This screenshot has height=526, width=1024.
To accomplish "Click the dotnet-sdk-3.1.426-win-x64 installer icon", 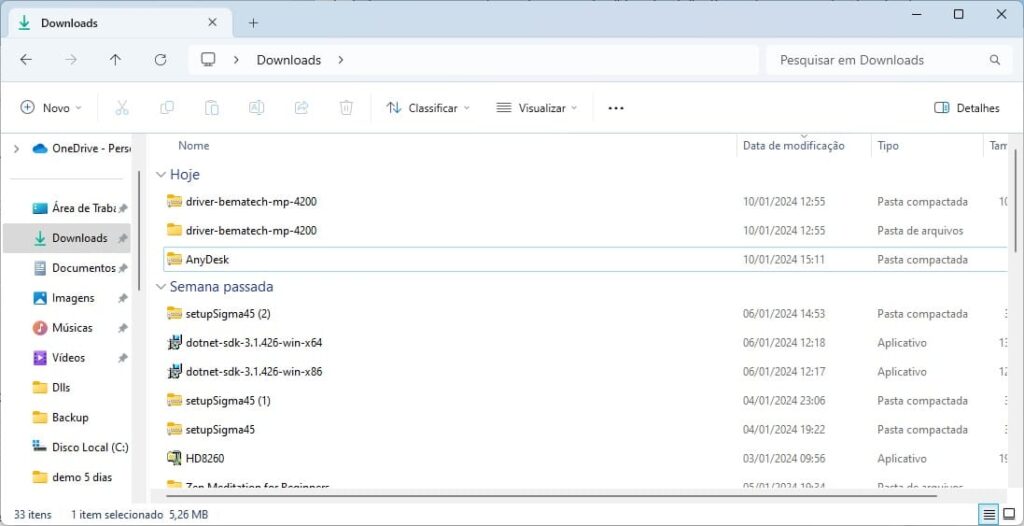I will (174, 342).
